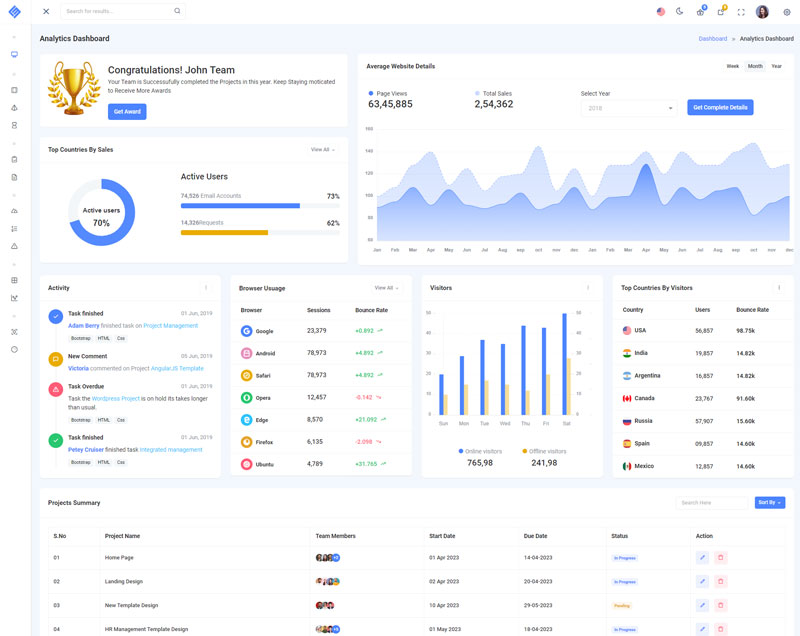Screen dimensions: 800x636
Task: Open View All dropdown in Browser Usage
Action: pyautogui.click(x=386, y=288)
